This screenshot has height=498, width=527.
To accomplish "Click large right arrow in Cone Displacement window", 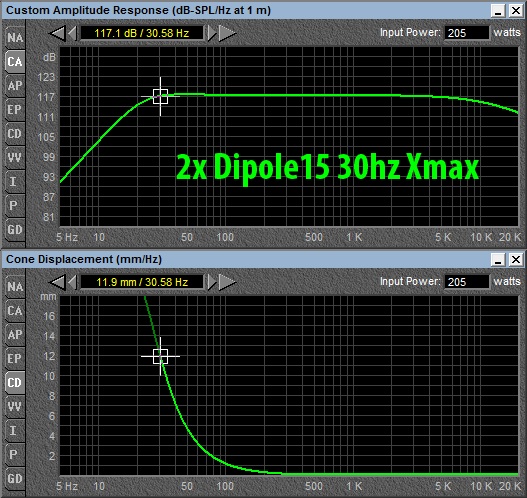I will point(227,282).
